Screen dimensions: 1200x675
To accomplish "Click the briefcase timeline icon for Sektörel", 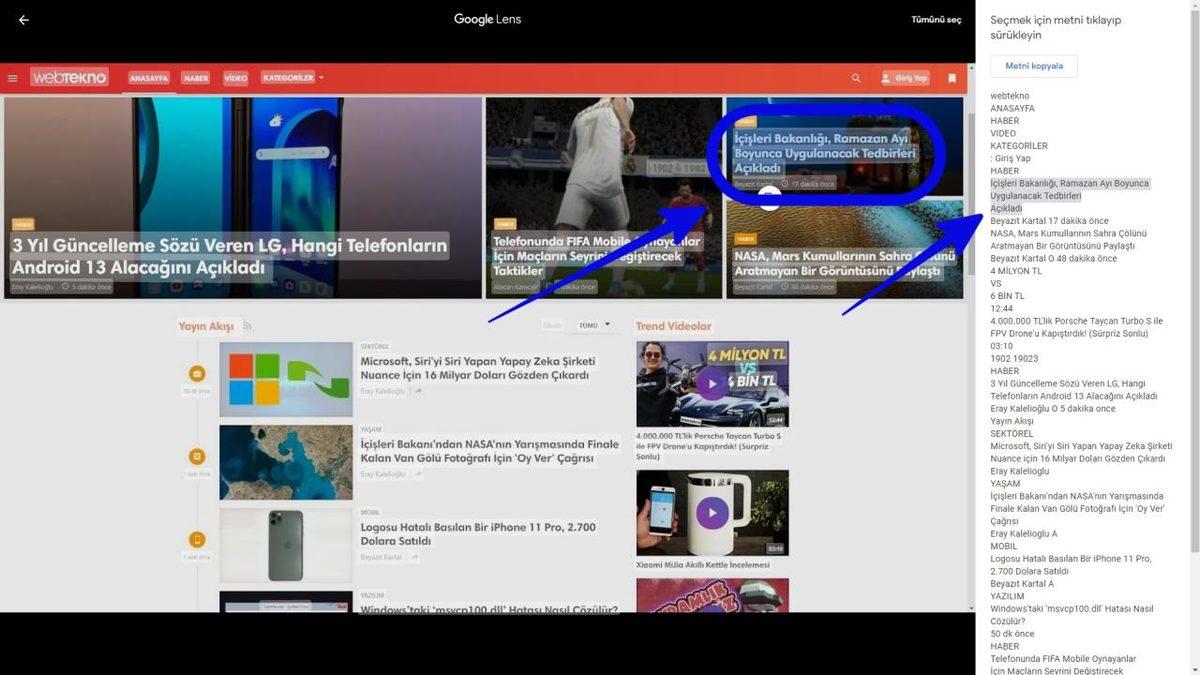I will (197, 373).
